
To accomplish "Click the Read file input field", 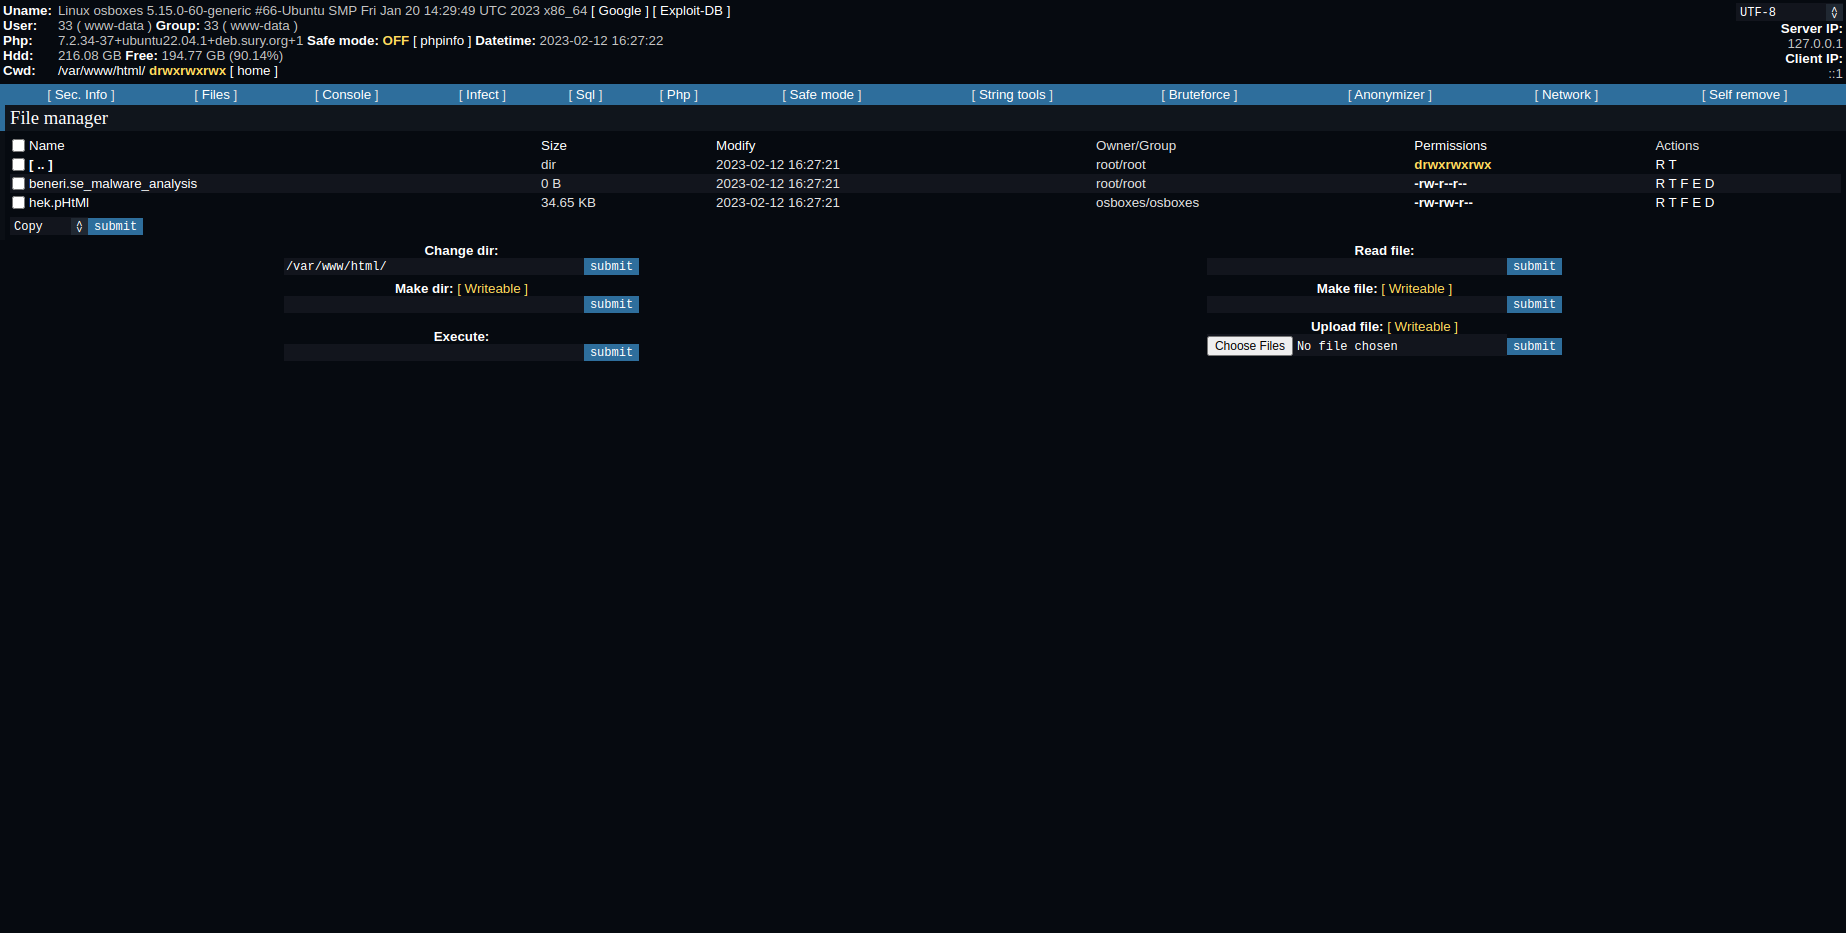I will [x=1357, y=267].
